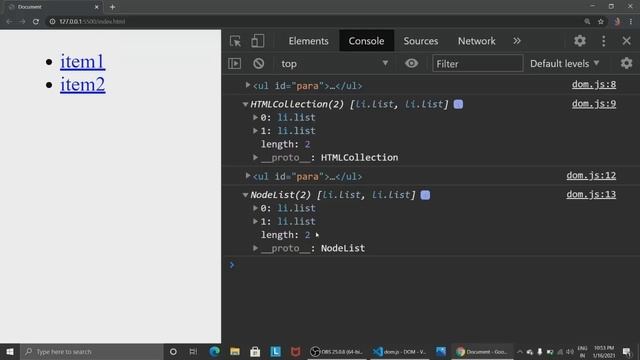Open the Default levels dropdown

coord(564,64)
